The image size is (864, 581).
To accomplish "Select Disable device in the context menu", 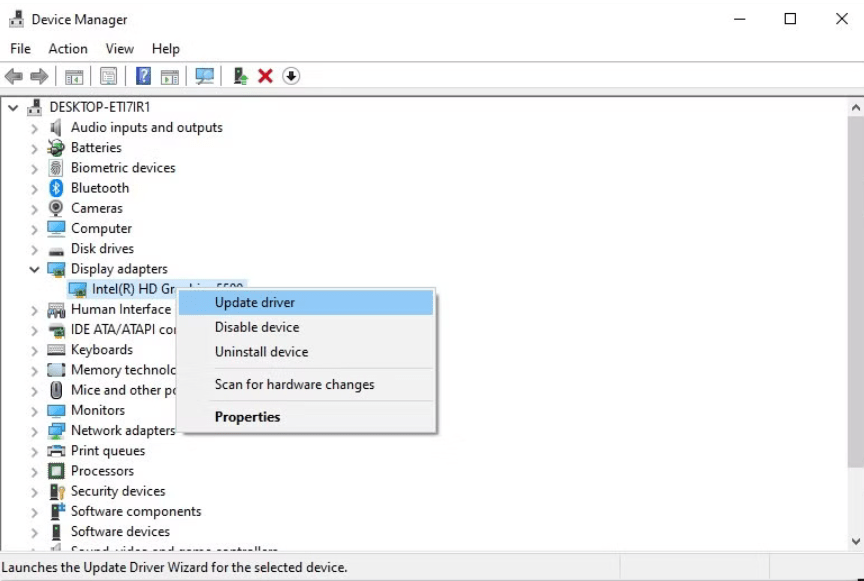I will (x=259, y=327).
